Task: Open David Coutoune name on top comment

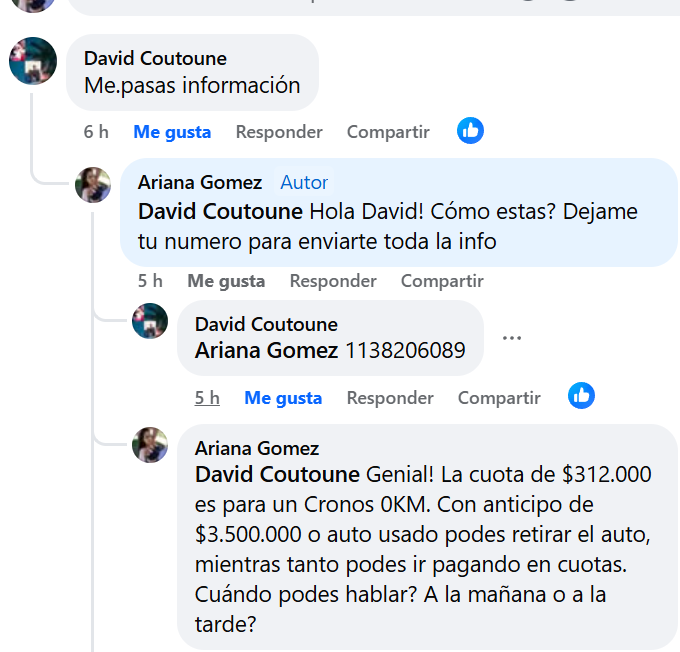Action: pos(155,59)
